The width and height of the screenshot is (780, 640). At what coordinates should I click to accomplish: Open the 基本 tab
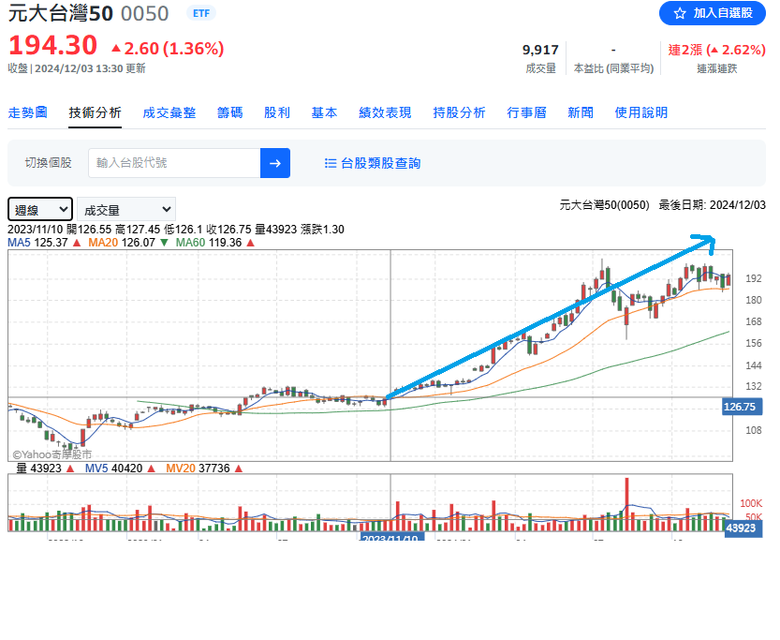coord(324,113)
